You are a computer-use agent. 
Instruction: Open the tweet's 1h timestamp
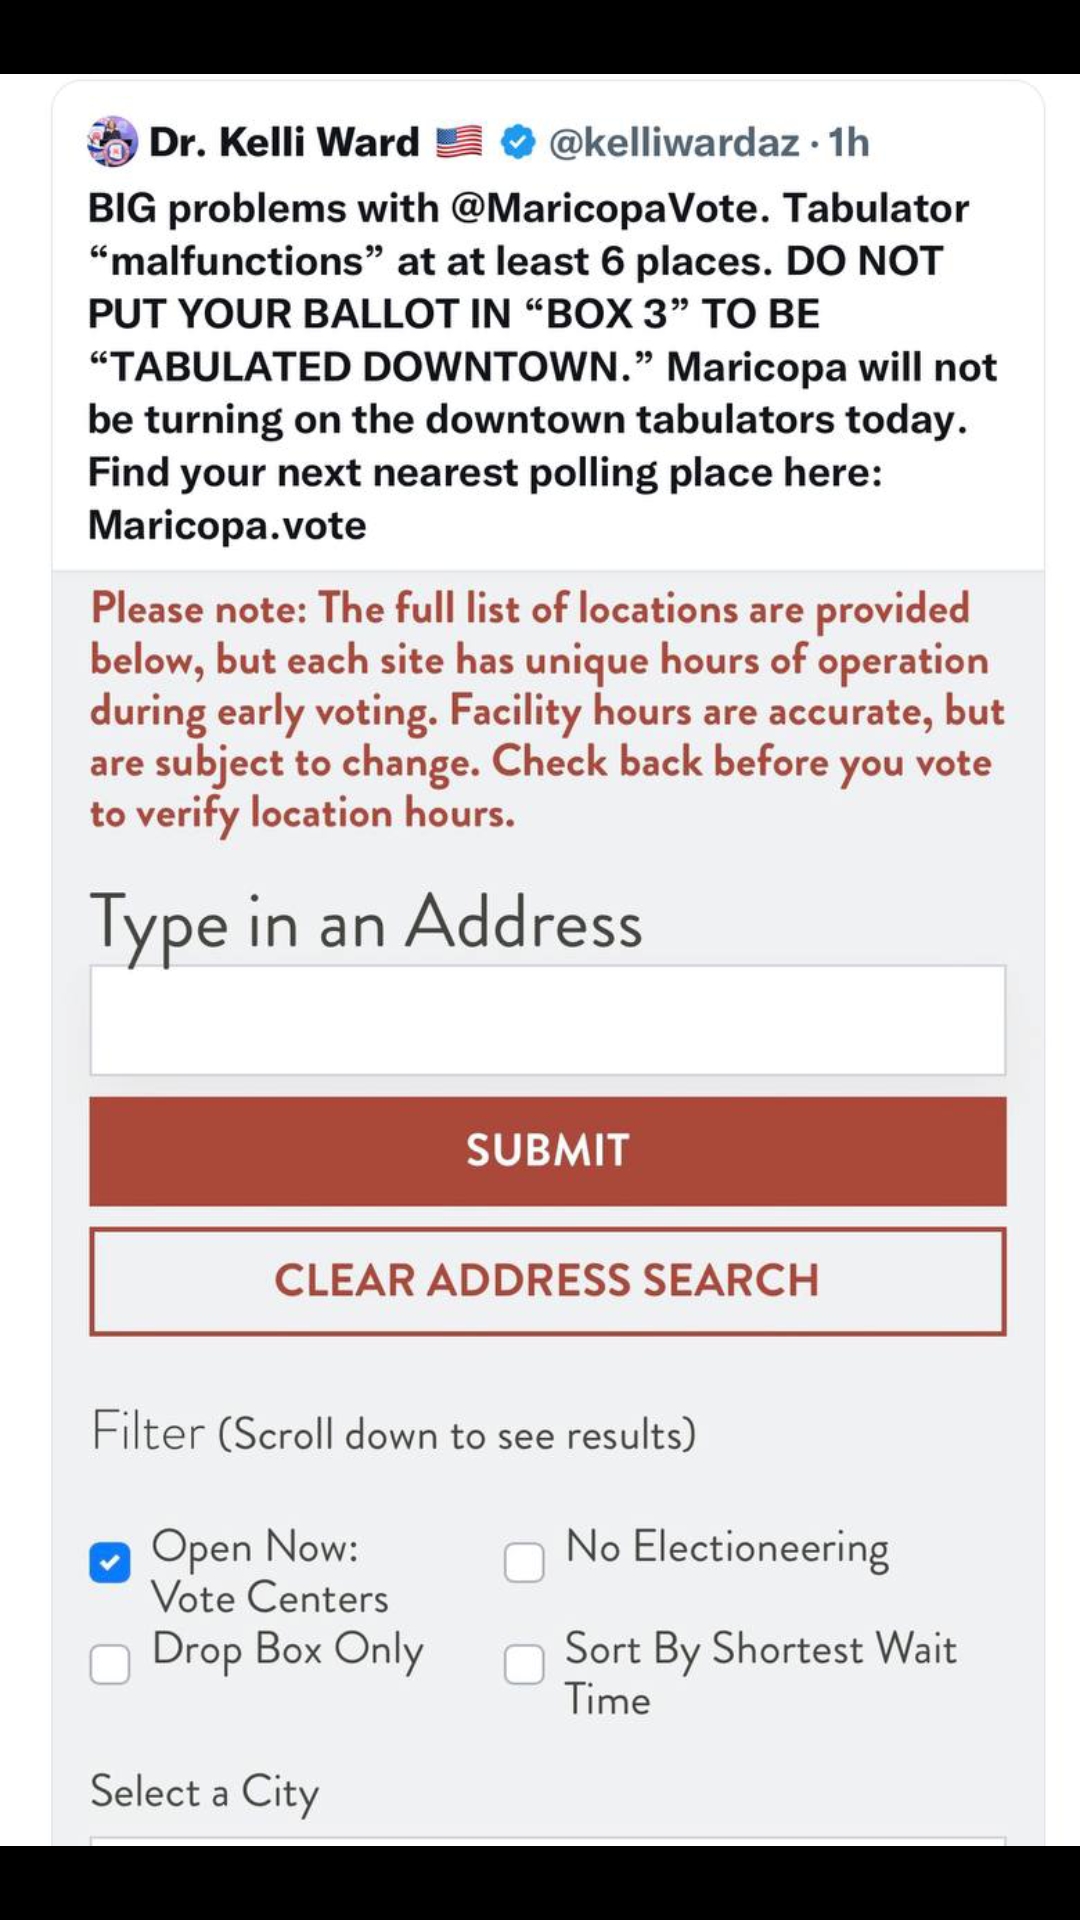pos(849,142)
